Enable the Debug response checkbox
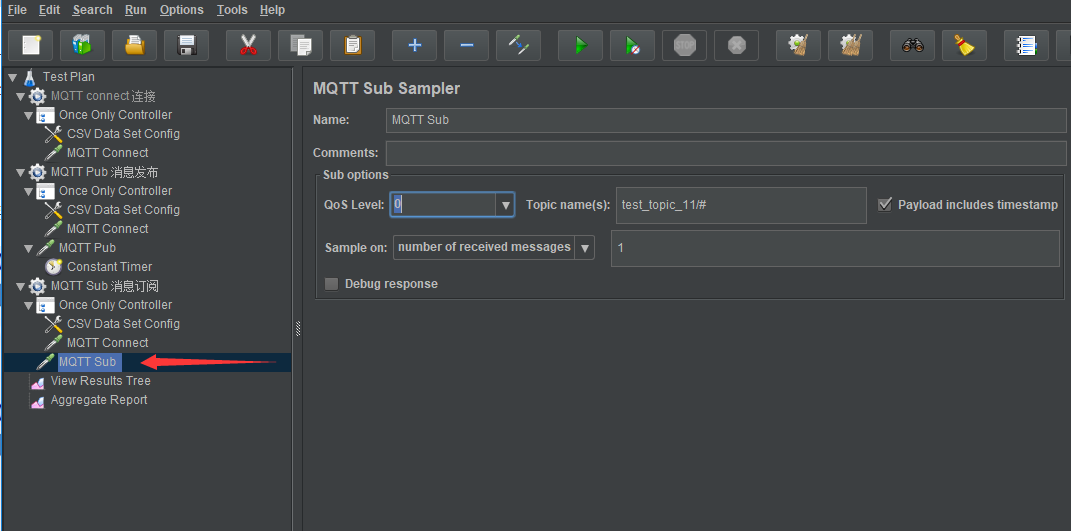This screenshot has height=531, width=1071. point(331,284)
